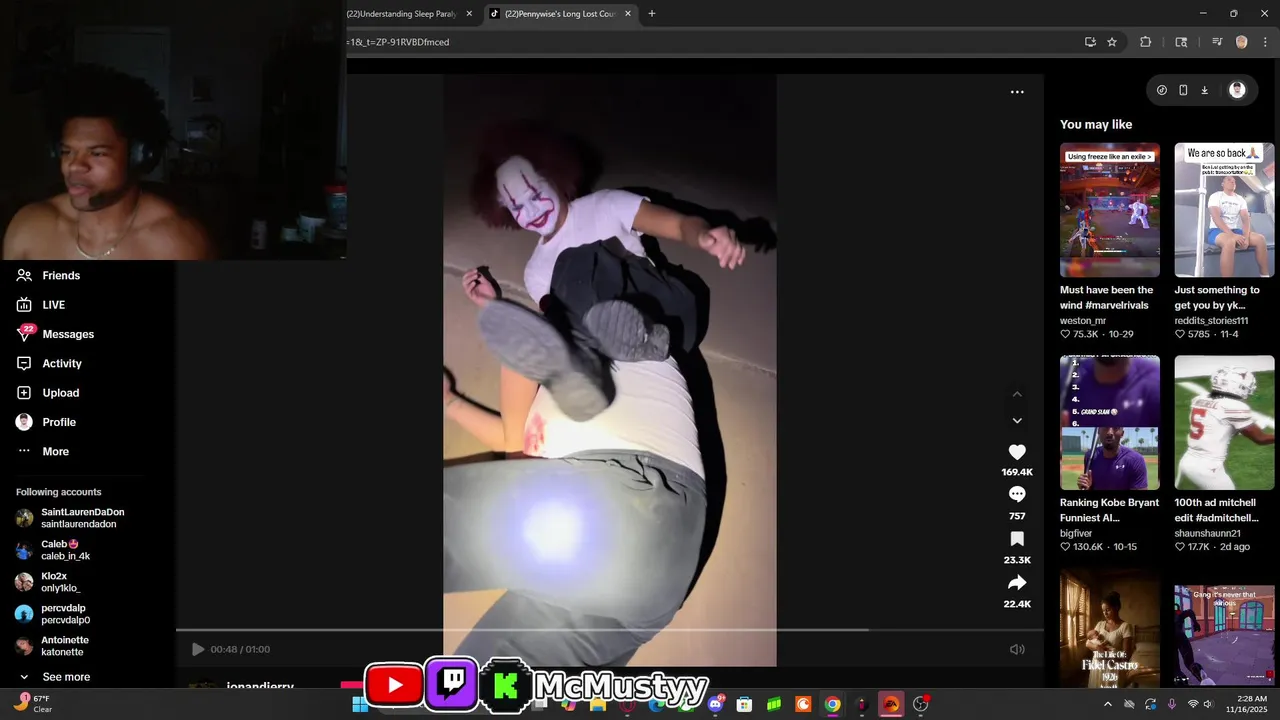Screen dimensions: 1280x720
Task: Show hidden system tray icons
Action: point(1107,704)
